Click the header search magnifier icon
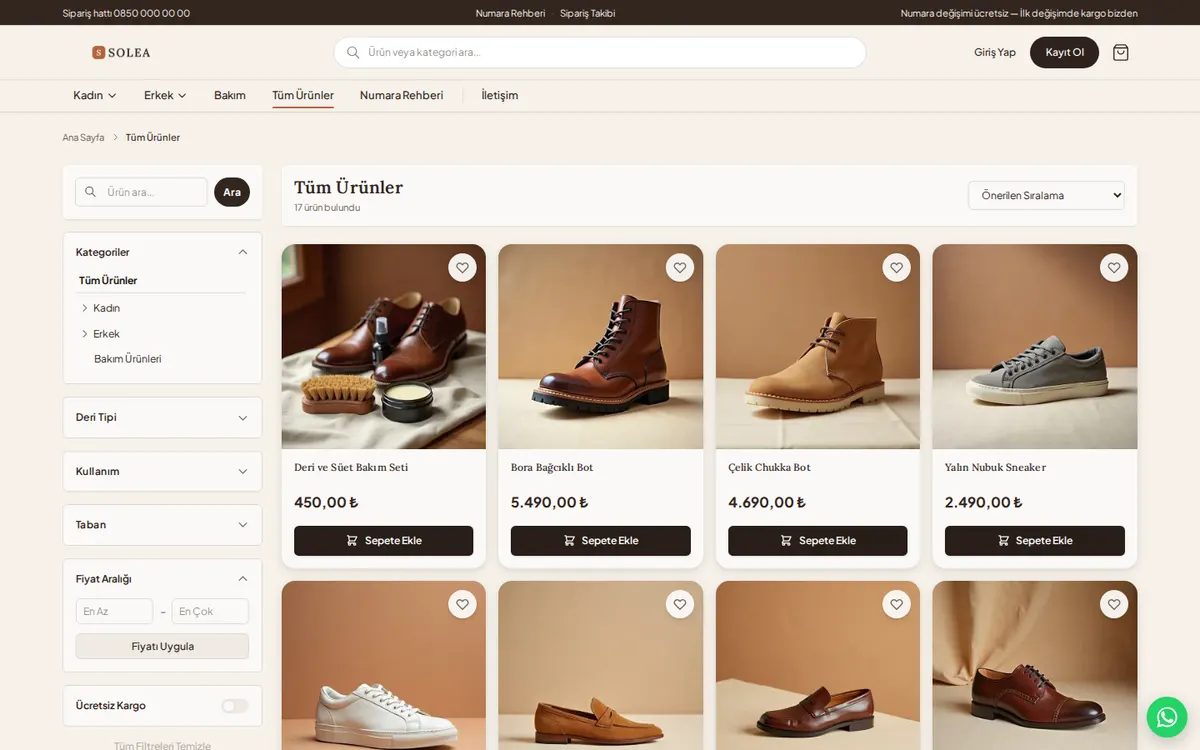1200x750 pixels. point(353,52)
